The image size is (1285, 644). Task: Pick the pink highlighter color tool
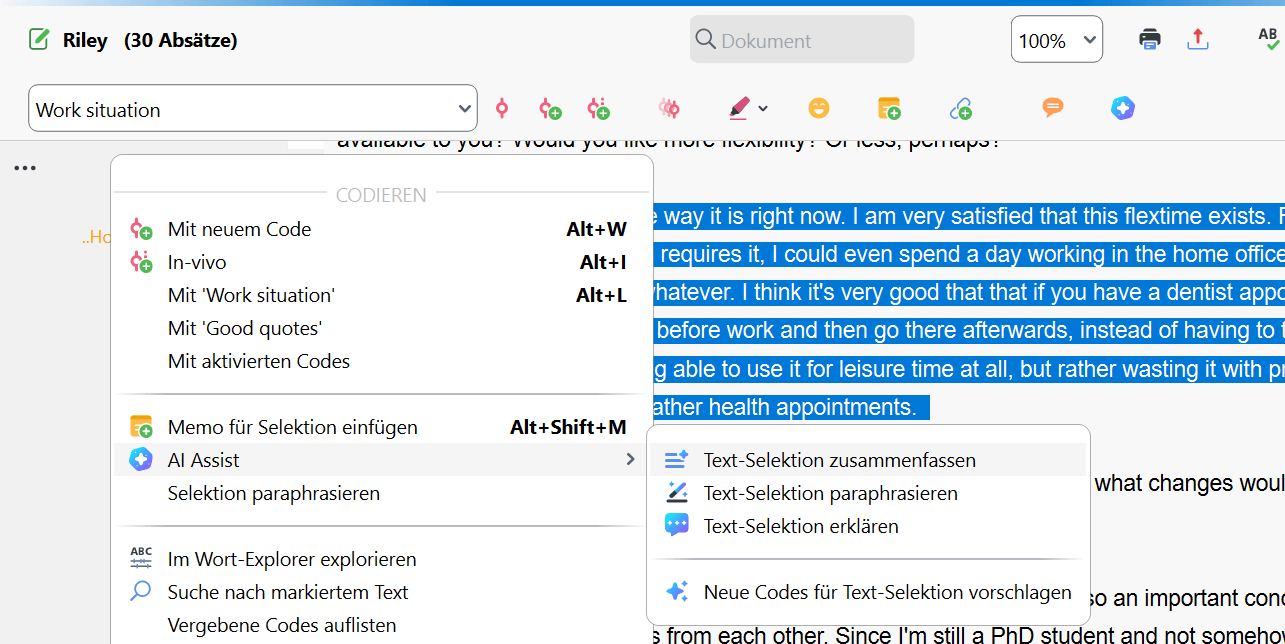click(739, 108)
